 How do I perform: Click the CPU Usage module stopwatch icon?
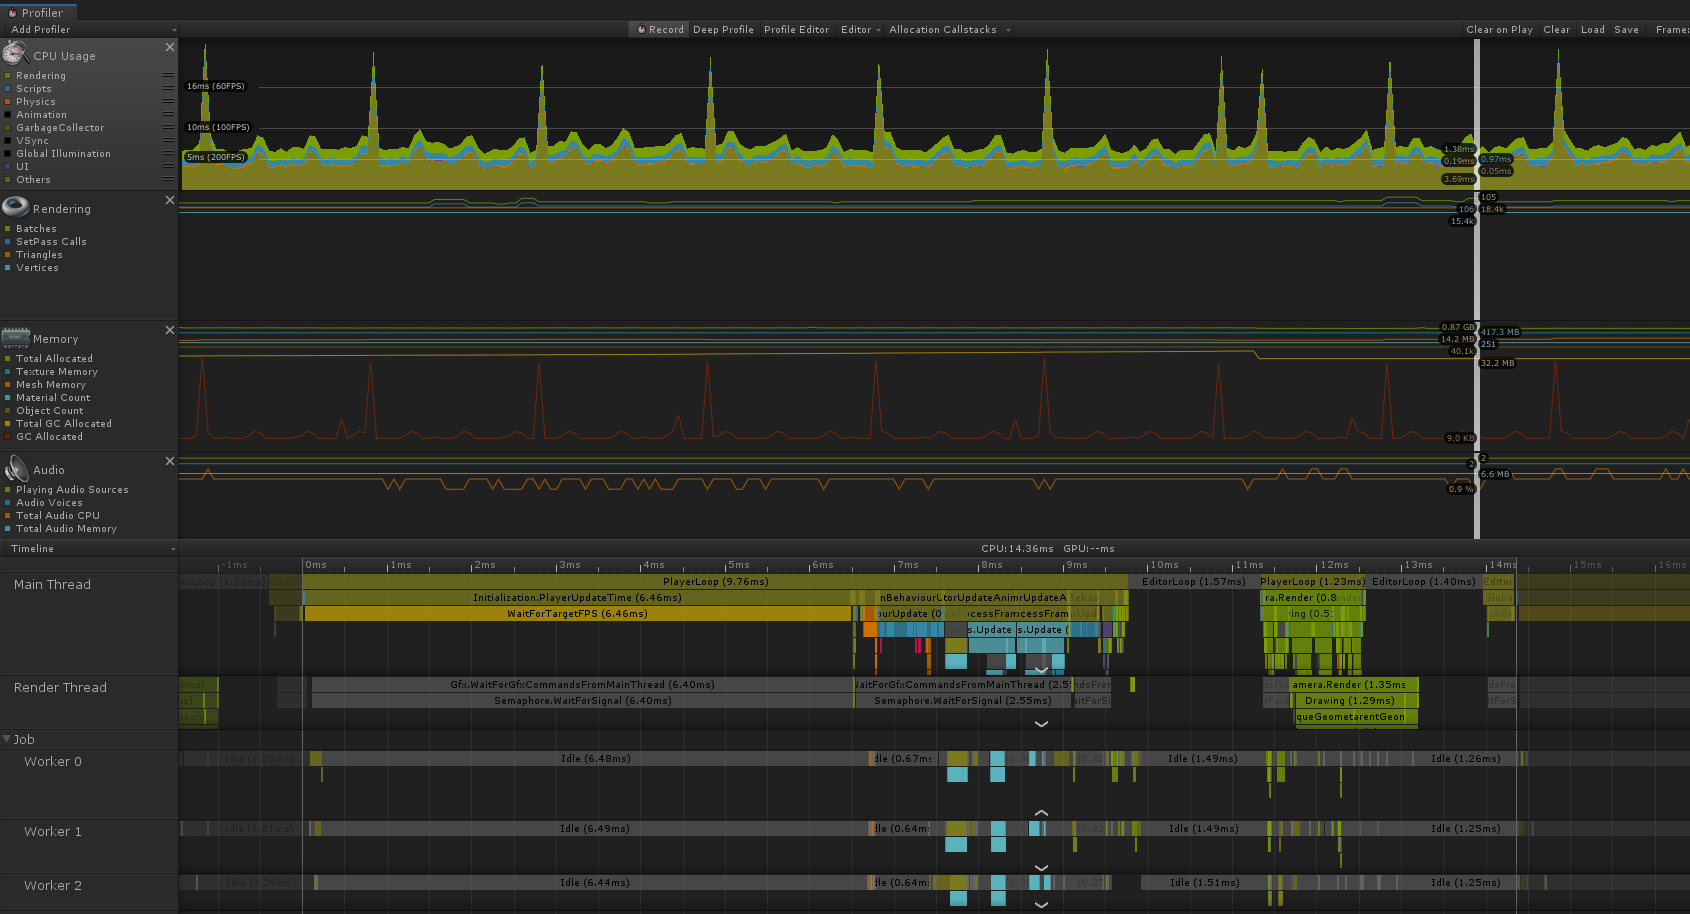[15, 54]
